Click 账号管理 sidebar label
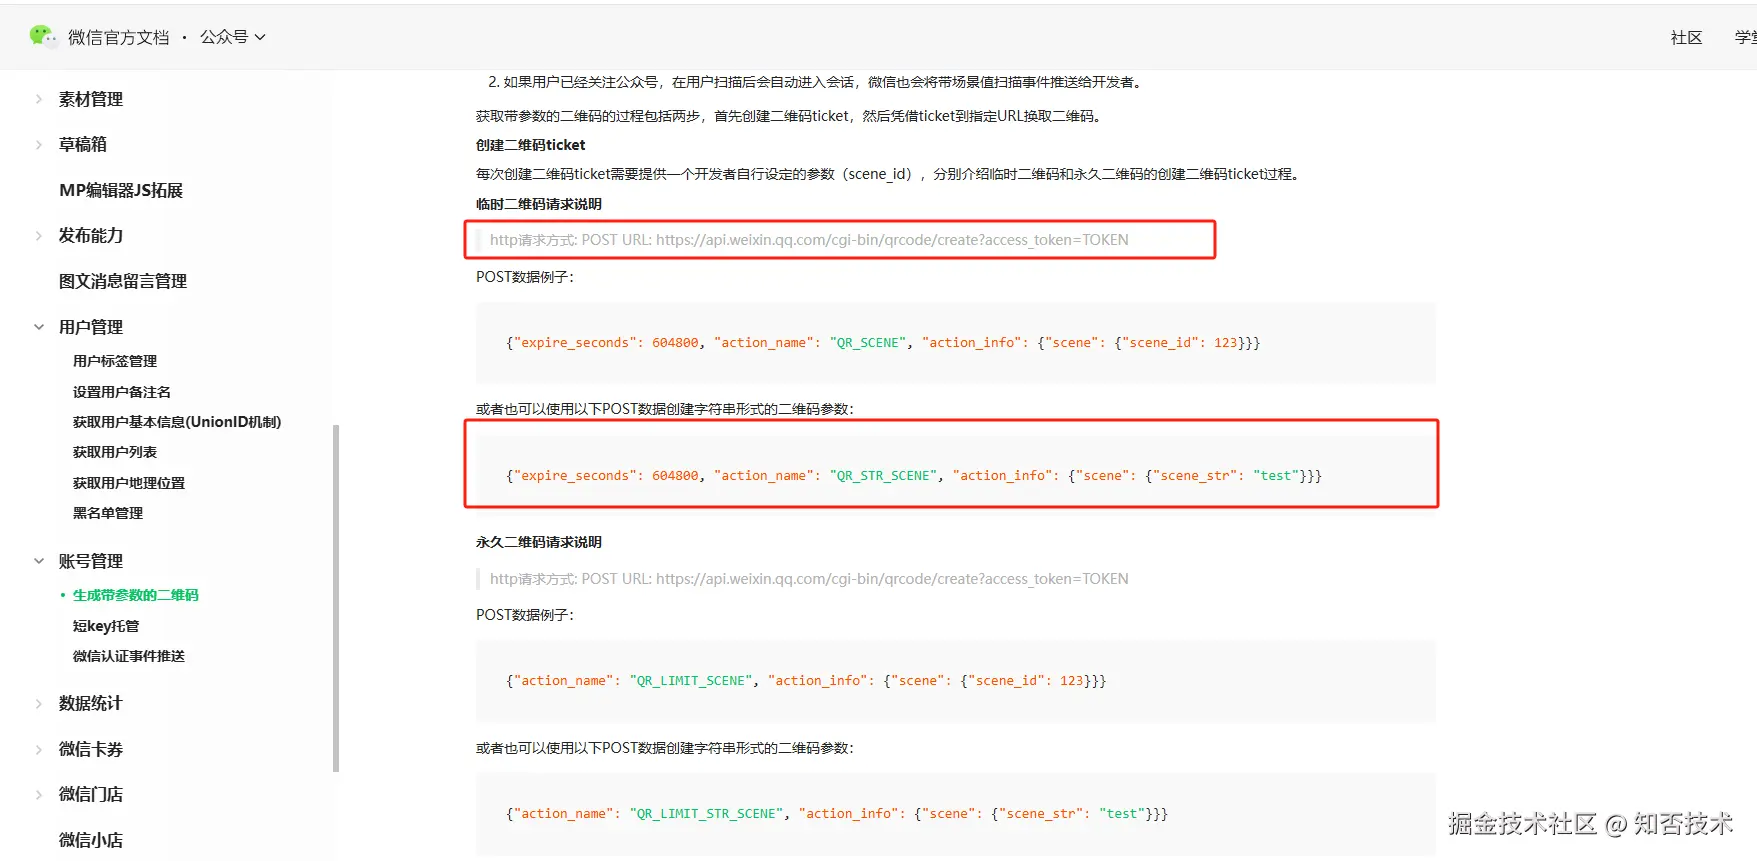Image resolution: width=1757 pixels, height=861 pixels. point(91,561)
